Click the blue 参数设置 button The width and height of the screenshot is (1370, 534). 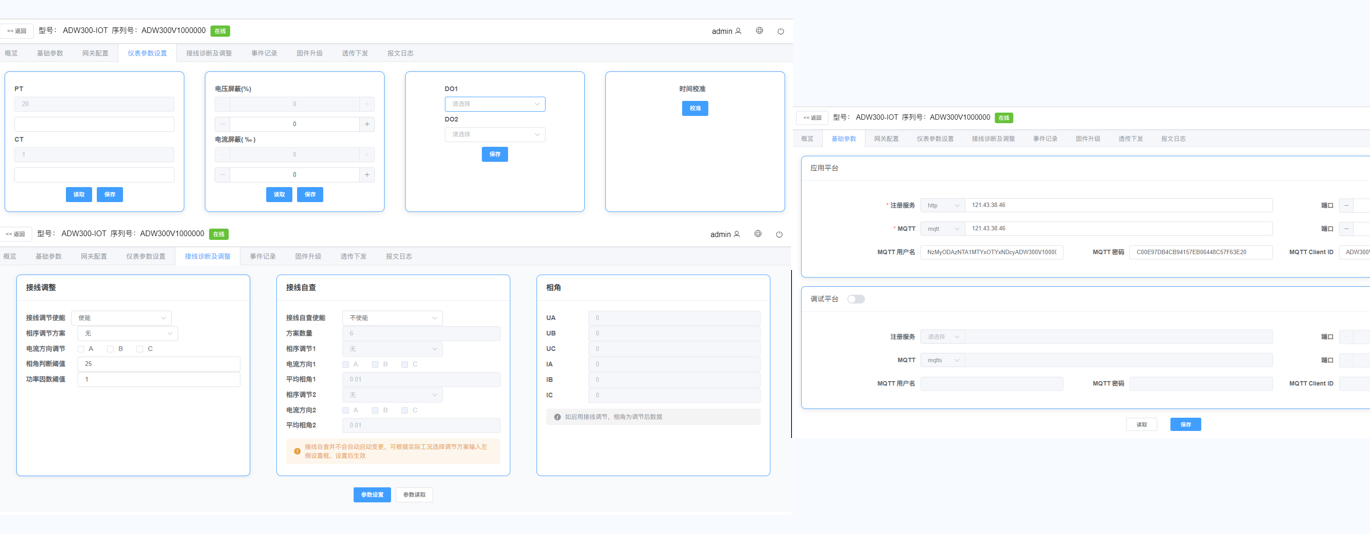tap(372, 495)
